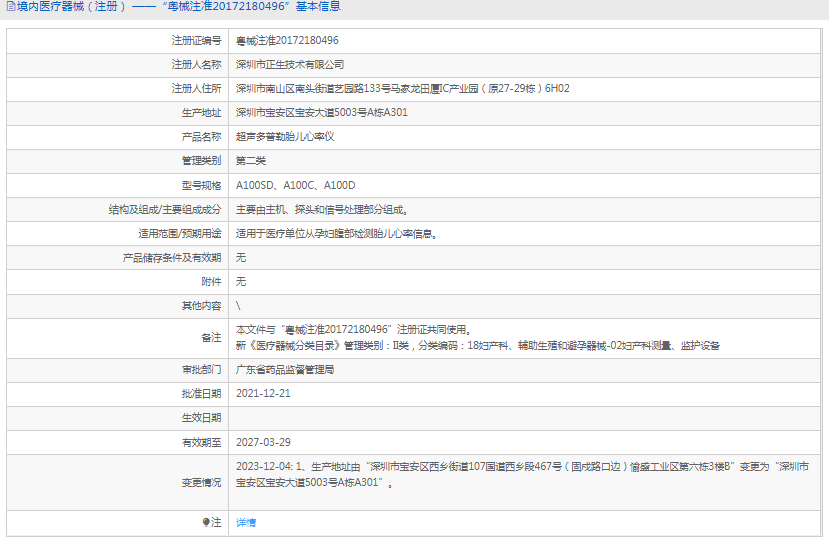Select management category value 第二类
The image size is (829, 543).
coord(251,161)
